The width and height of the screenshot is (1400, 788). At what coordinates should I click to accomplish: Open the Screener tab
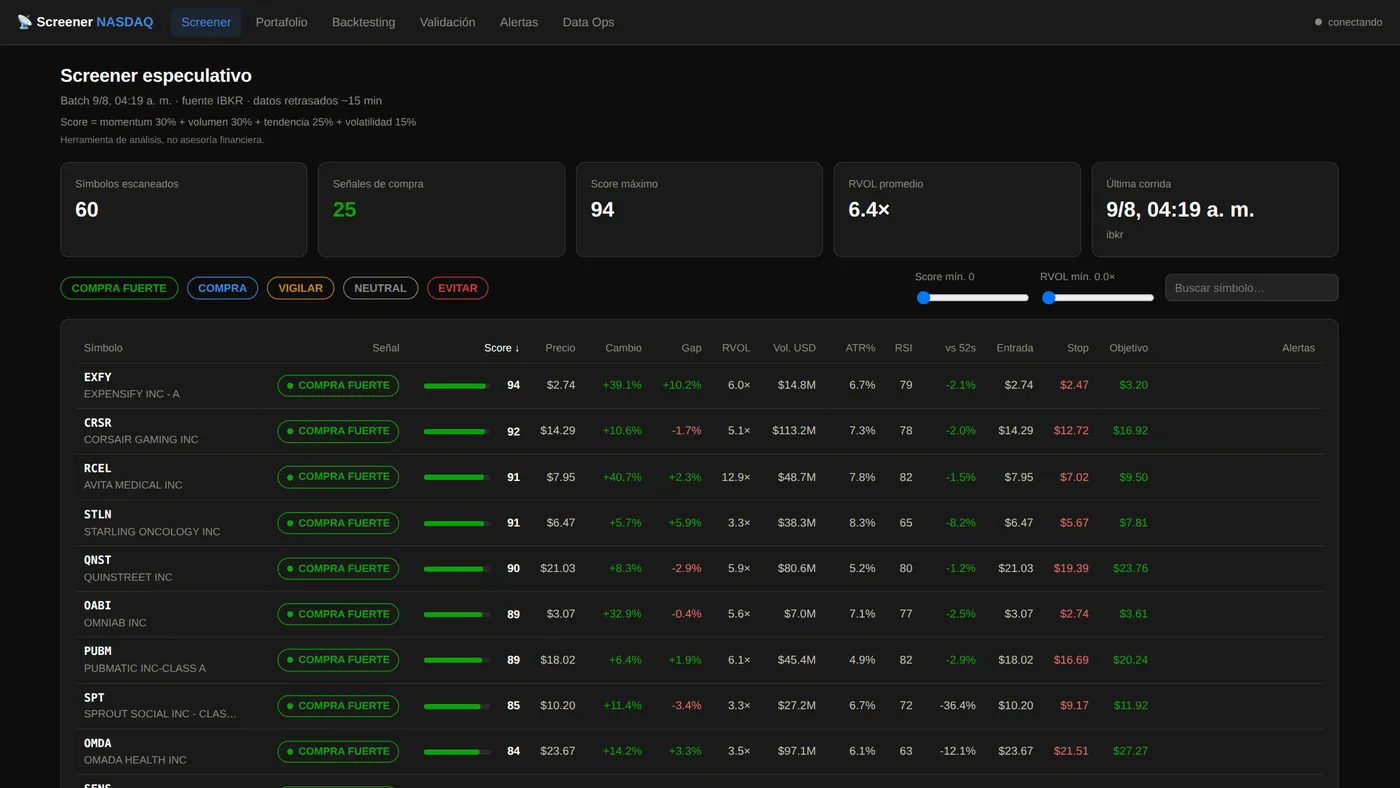[x=206, y=22]
